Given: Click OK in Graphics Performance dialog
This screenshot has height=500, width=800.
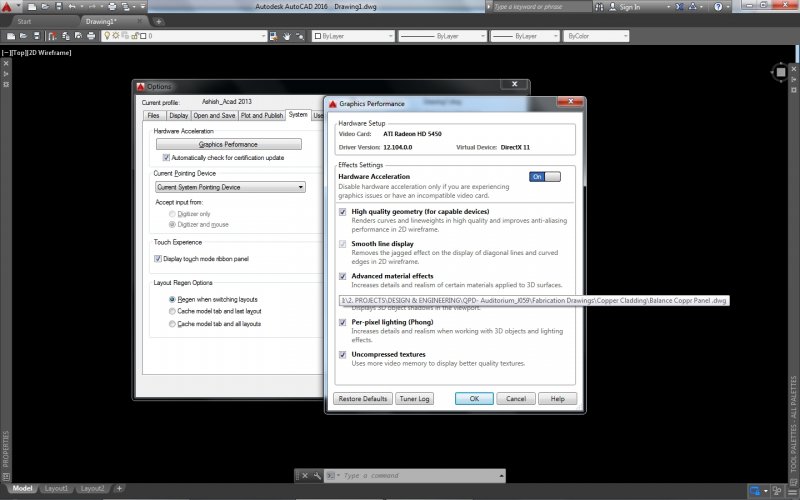Looking at the screenshot, I should pos(474,398).
